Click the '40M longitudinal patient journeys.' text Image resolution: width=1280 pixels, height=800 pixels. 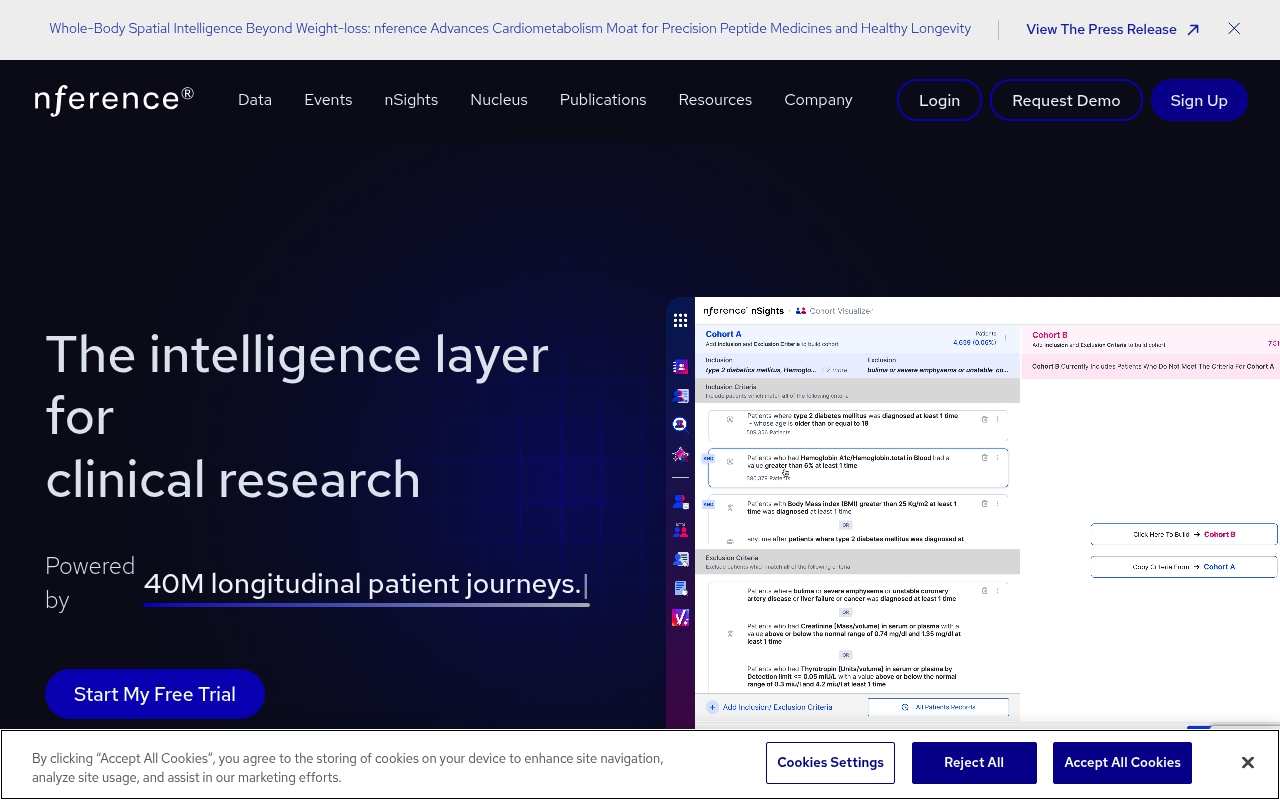pyautogui.click(x=362, y=584)
